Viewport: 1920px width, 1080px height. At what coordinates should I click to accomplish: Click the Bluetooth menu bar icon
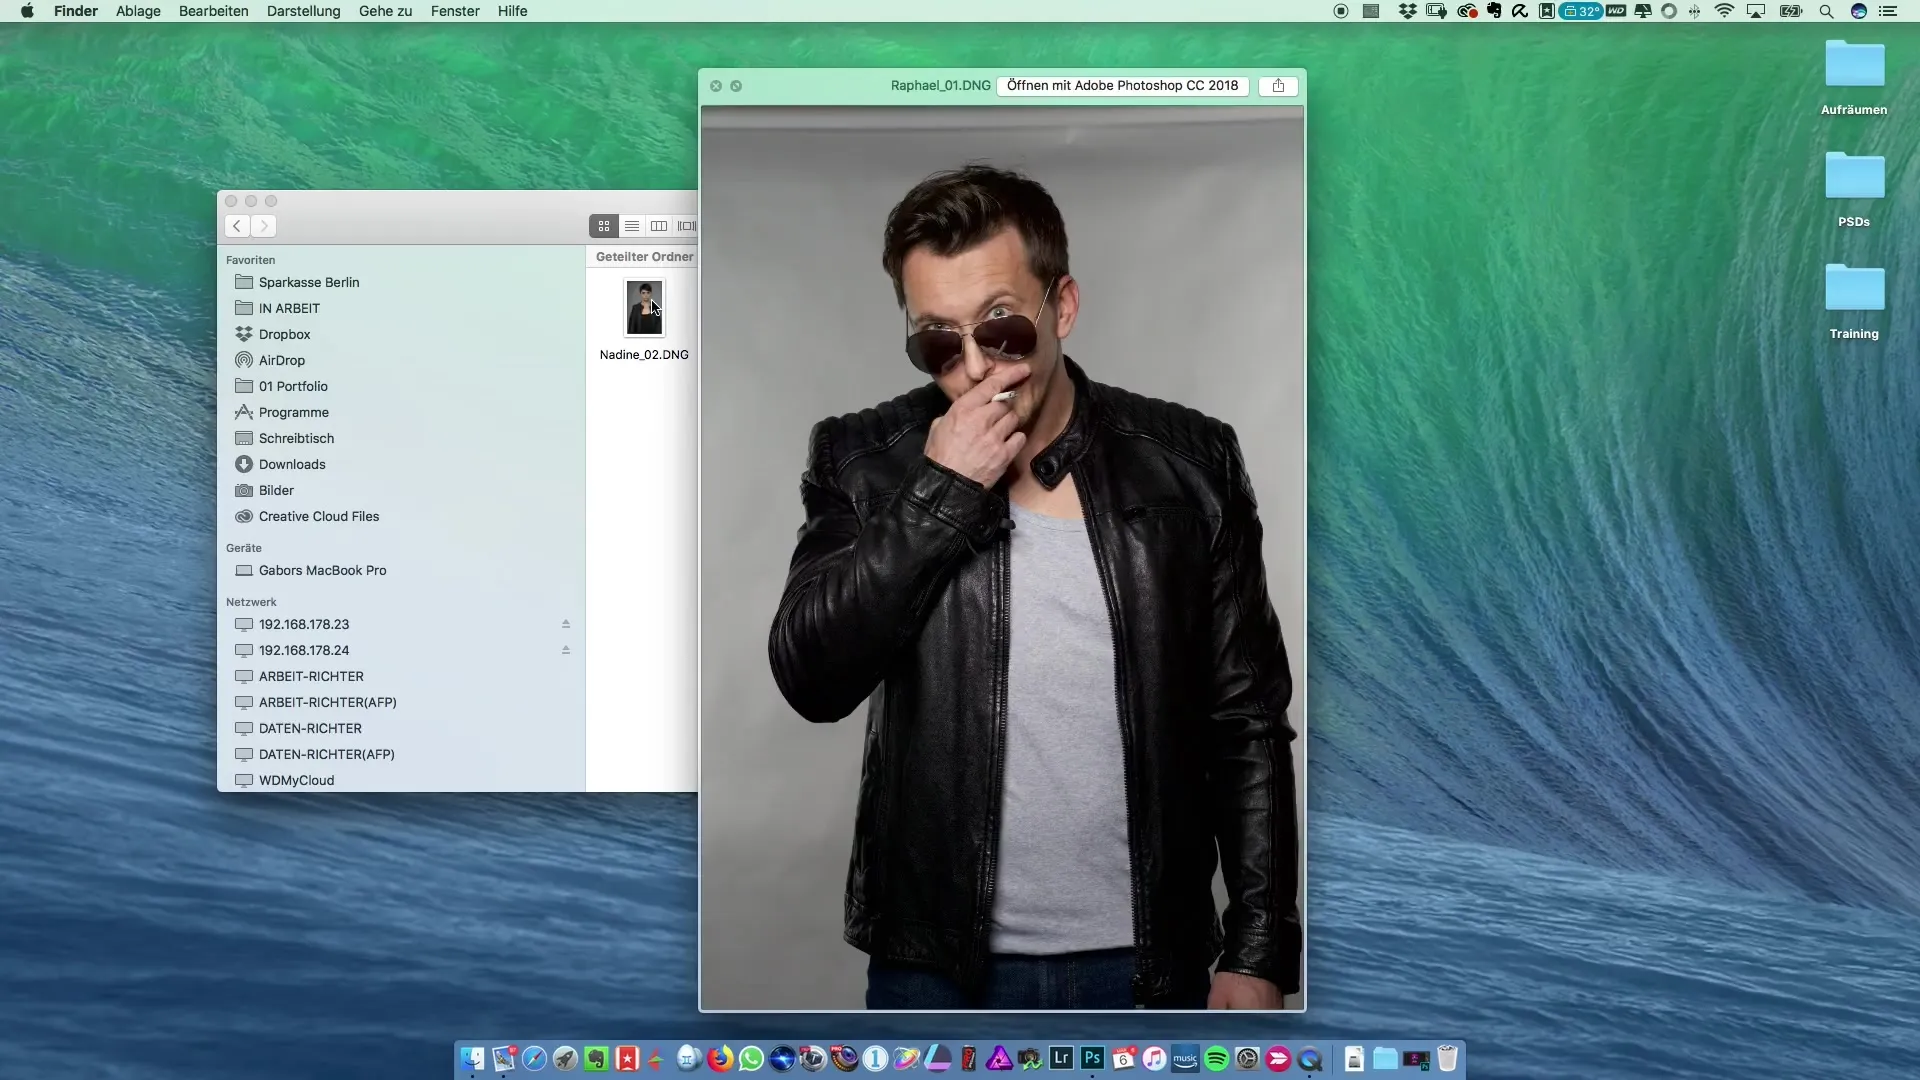point(1694,11)
